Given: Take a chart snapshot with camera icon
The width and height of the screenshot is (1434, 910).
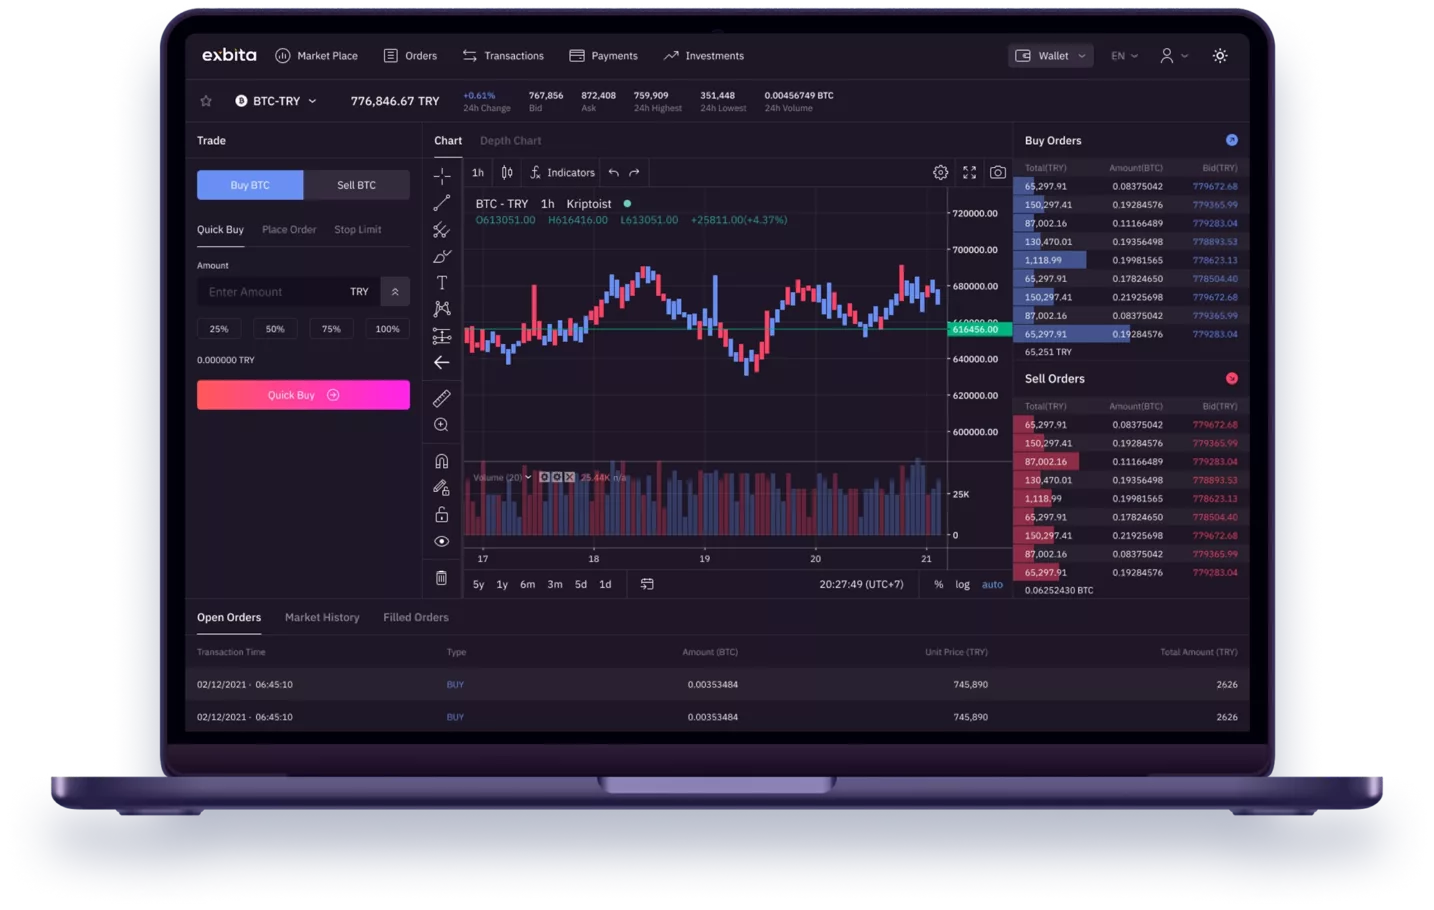Looking at the screenshot, I should click(997, 172).
